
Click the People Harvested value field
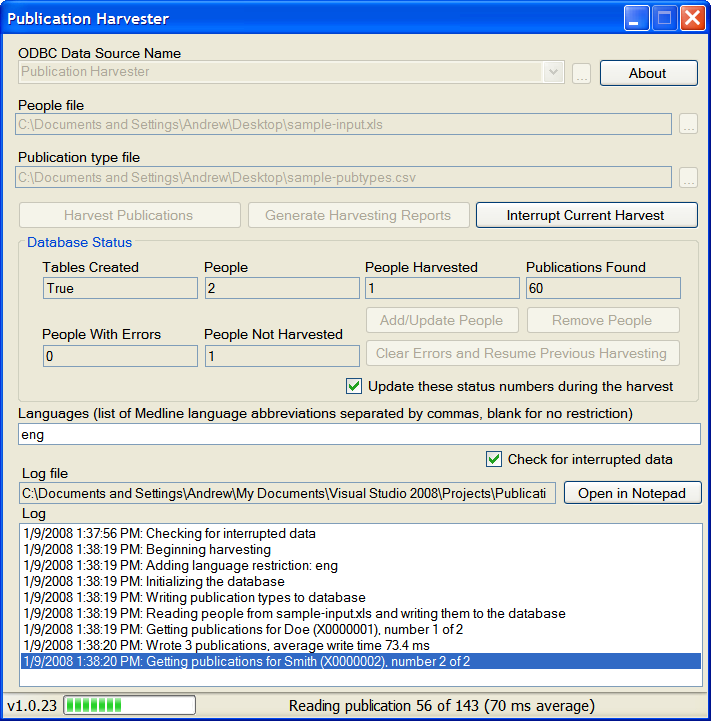(x=442, y=288)
